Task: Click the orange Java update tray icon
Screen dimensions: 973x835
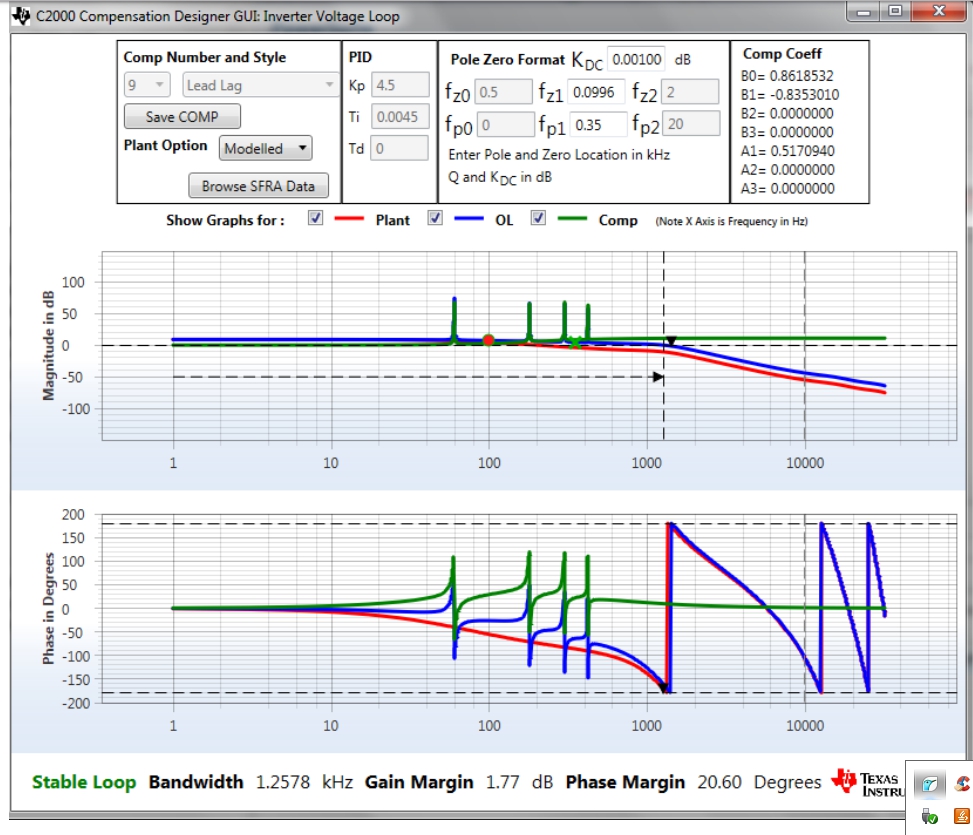Action: 962,816
